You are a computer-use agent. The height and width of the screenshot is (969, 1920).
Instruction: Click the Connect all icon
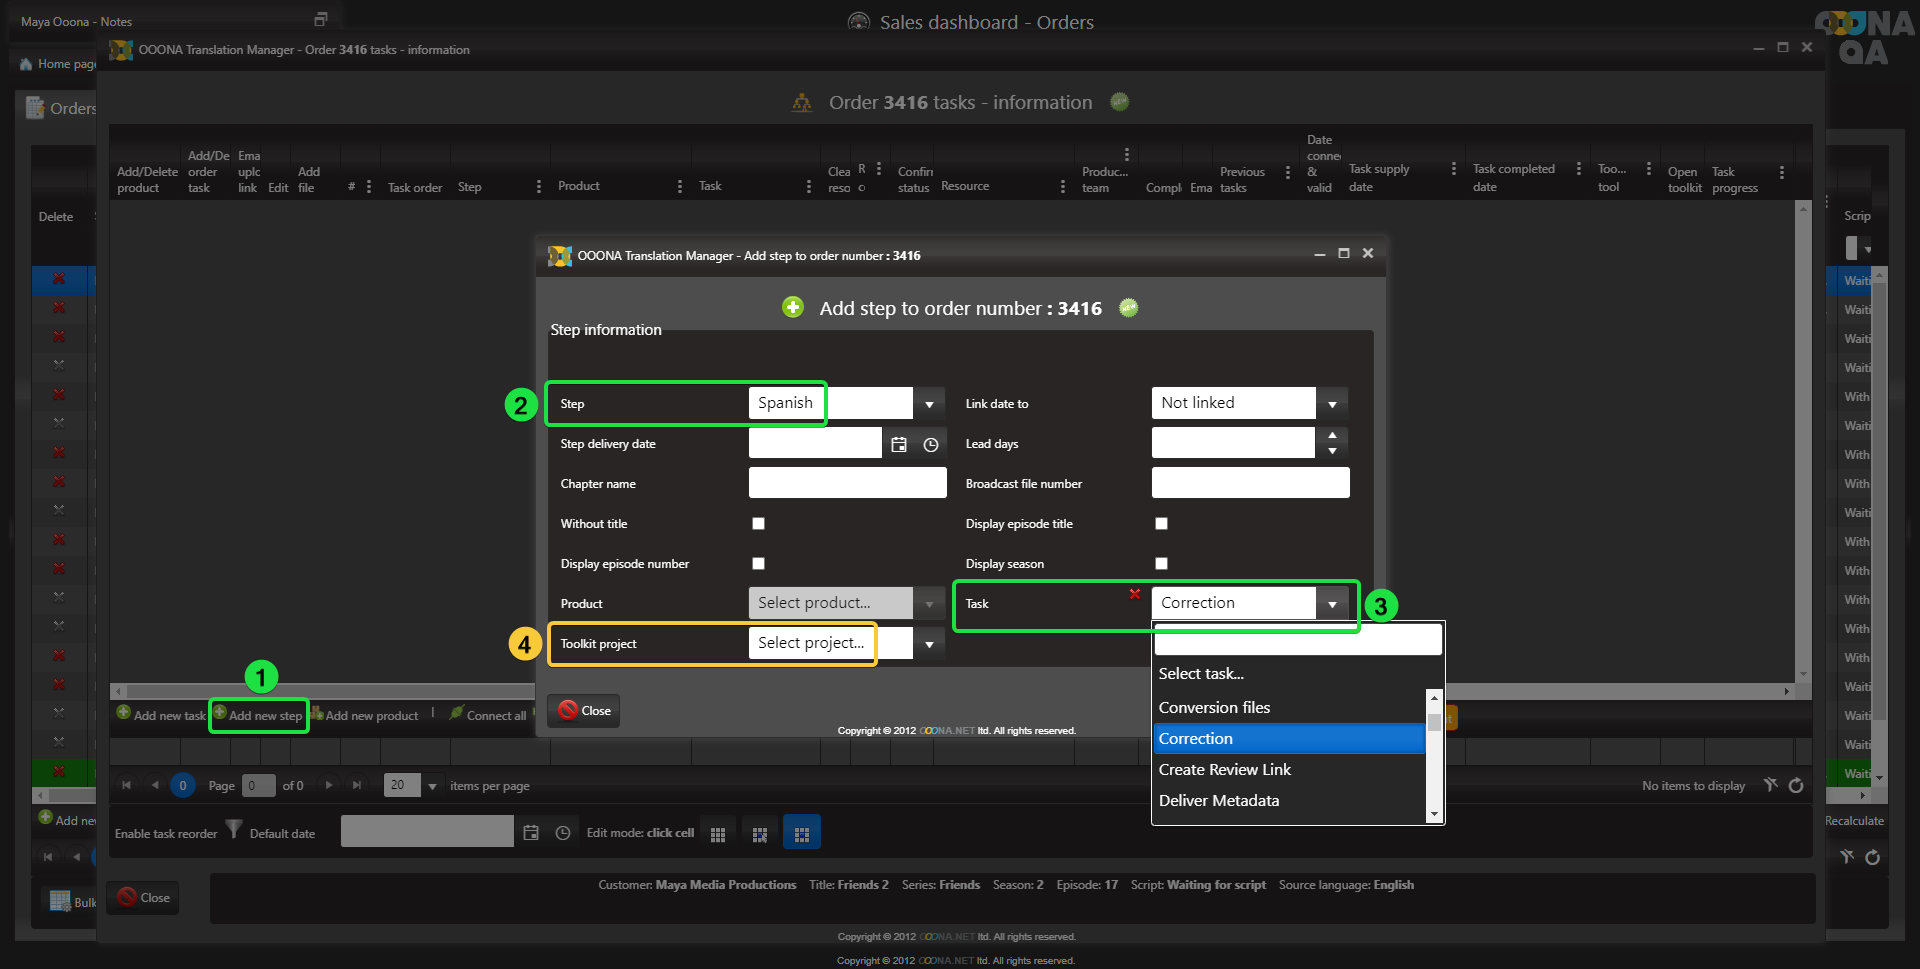click(457, 713)
